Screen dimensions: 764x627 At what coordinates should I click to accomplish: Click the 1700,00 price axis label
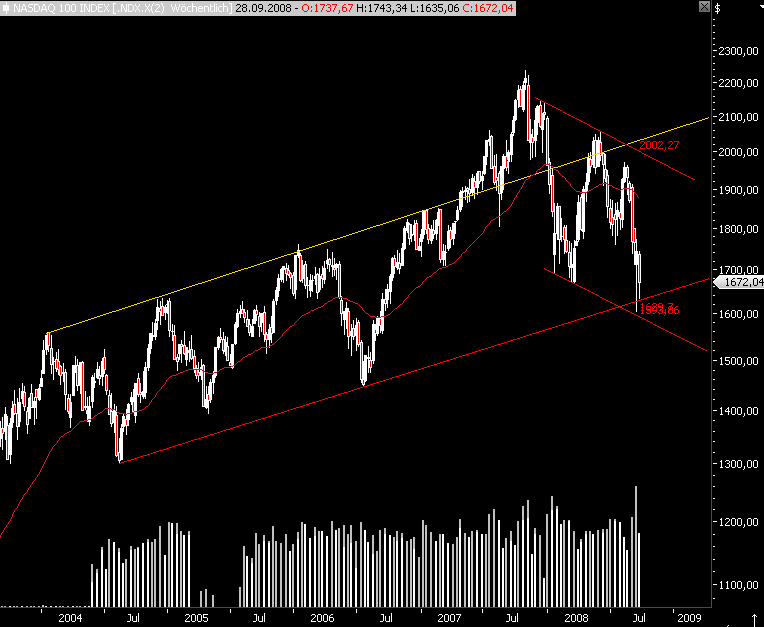(739, 269)
